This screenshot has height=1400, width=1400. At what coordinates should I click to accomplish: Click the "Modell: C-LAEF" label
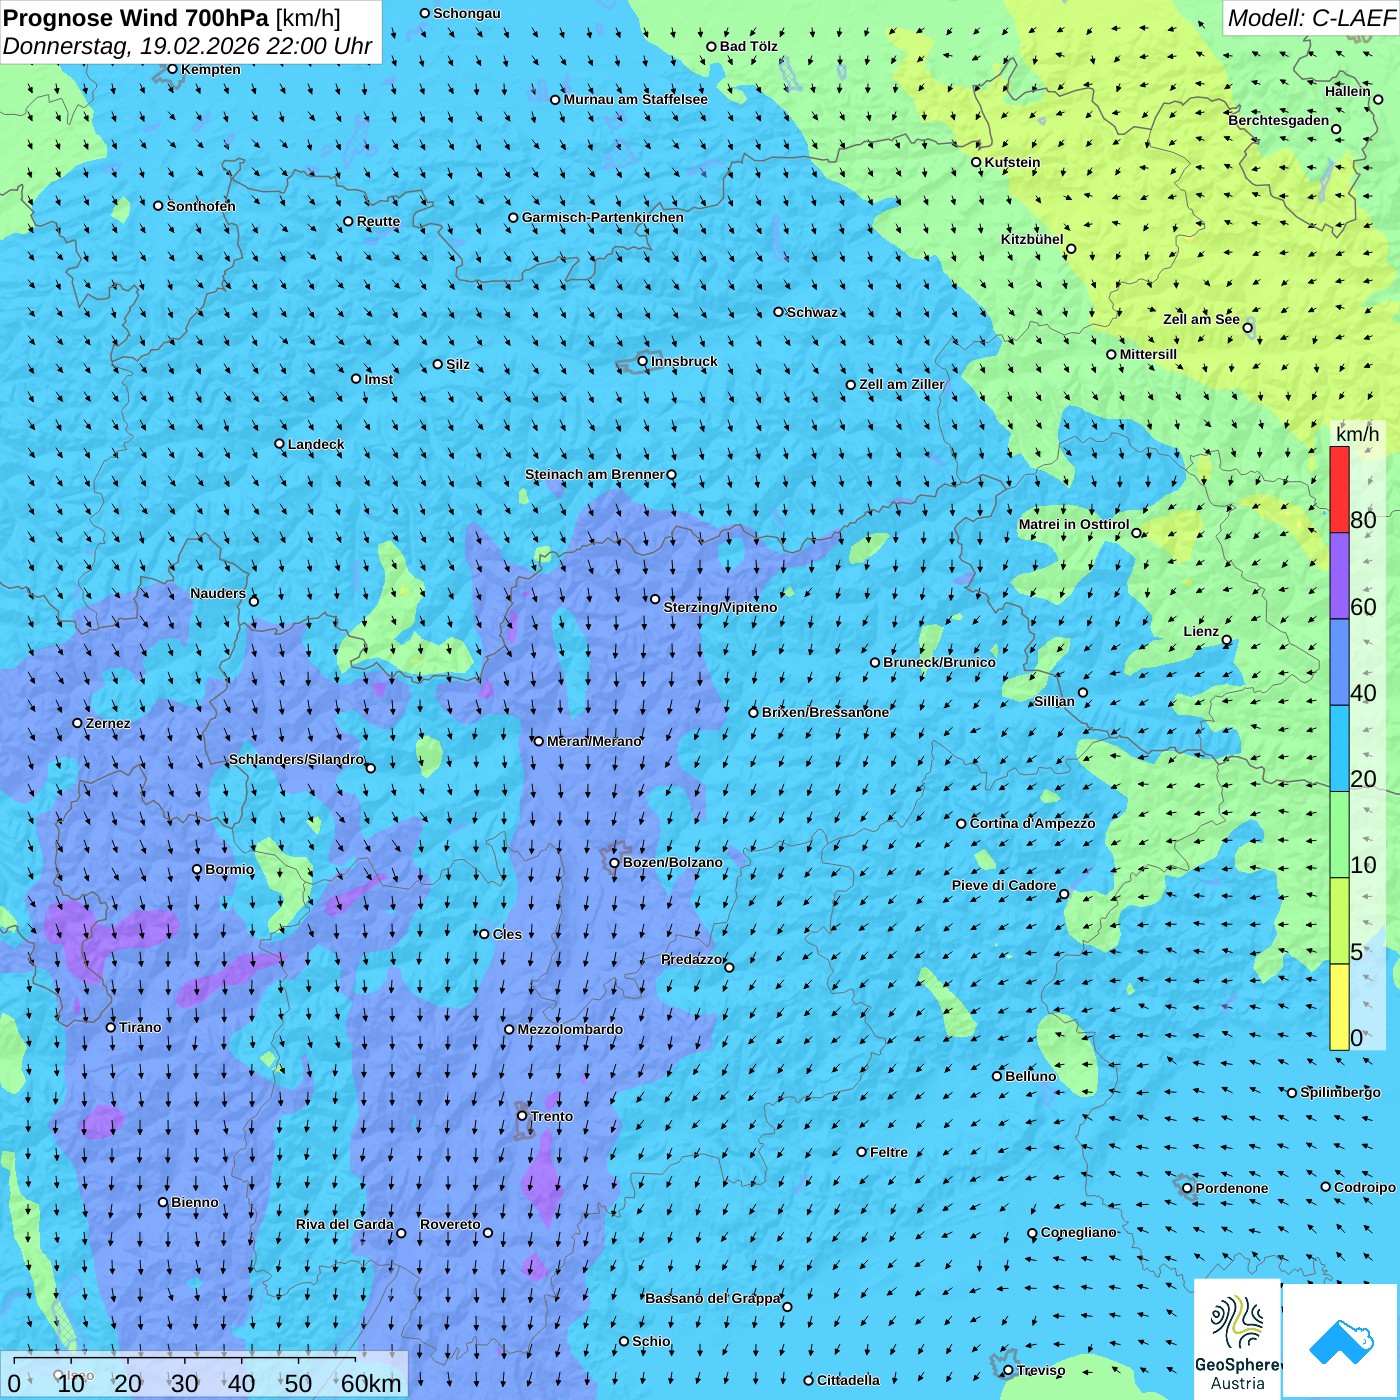tap(1310, 18)
